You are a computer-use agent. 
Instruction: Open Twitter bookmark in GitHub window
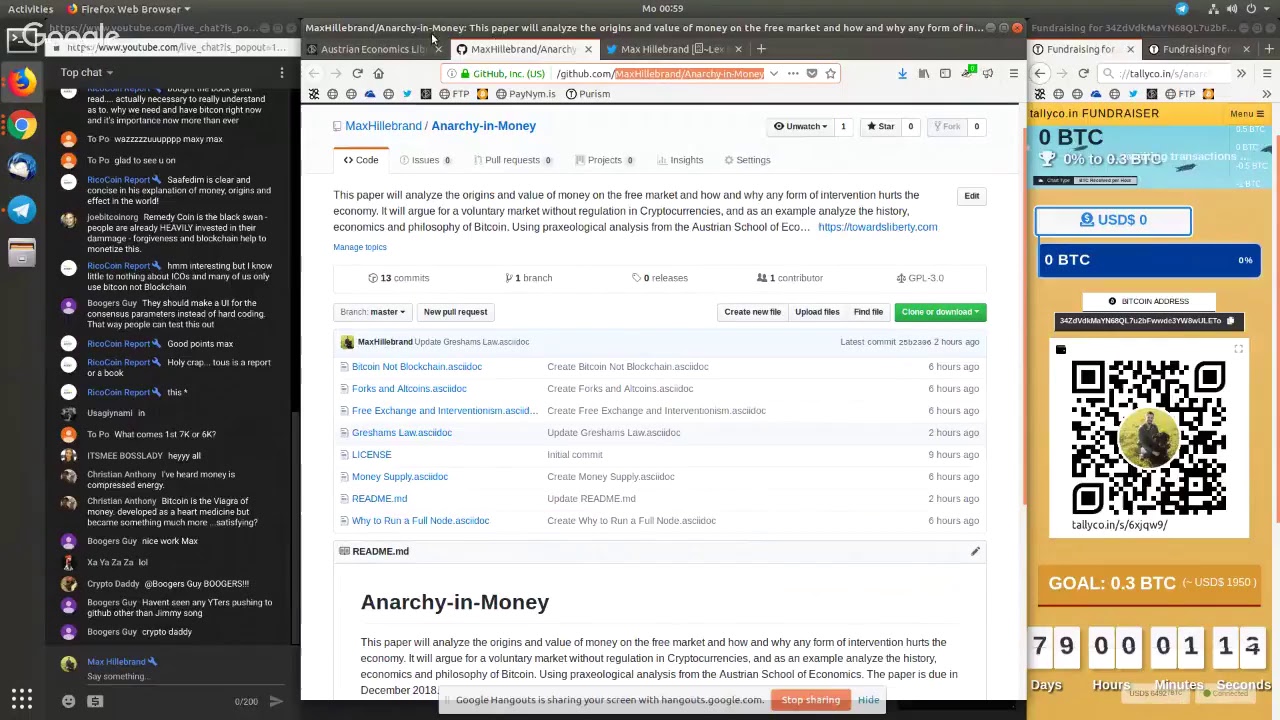click(407, 94)
